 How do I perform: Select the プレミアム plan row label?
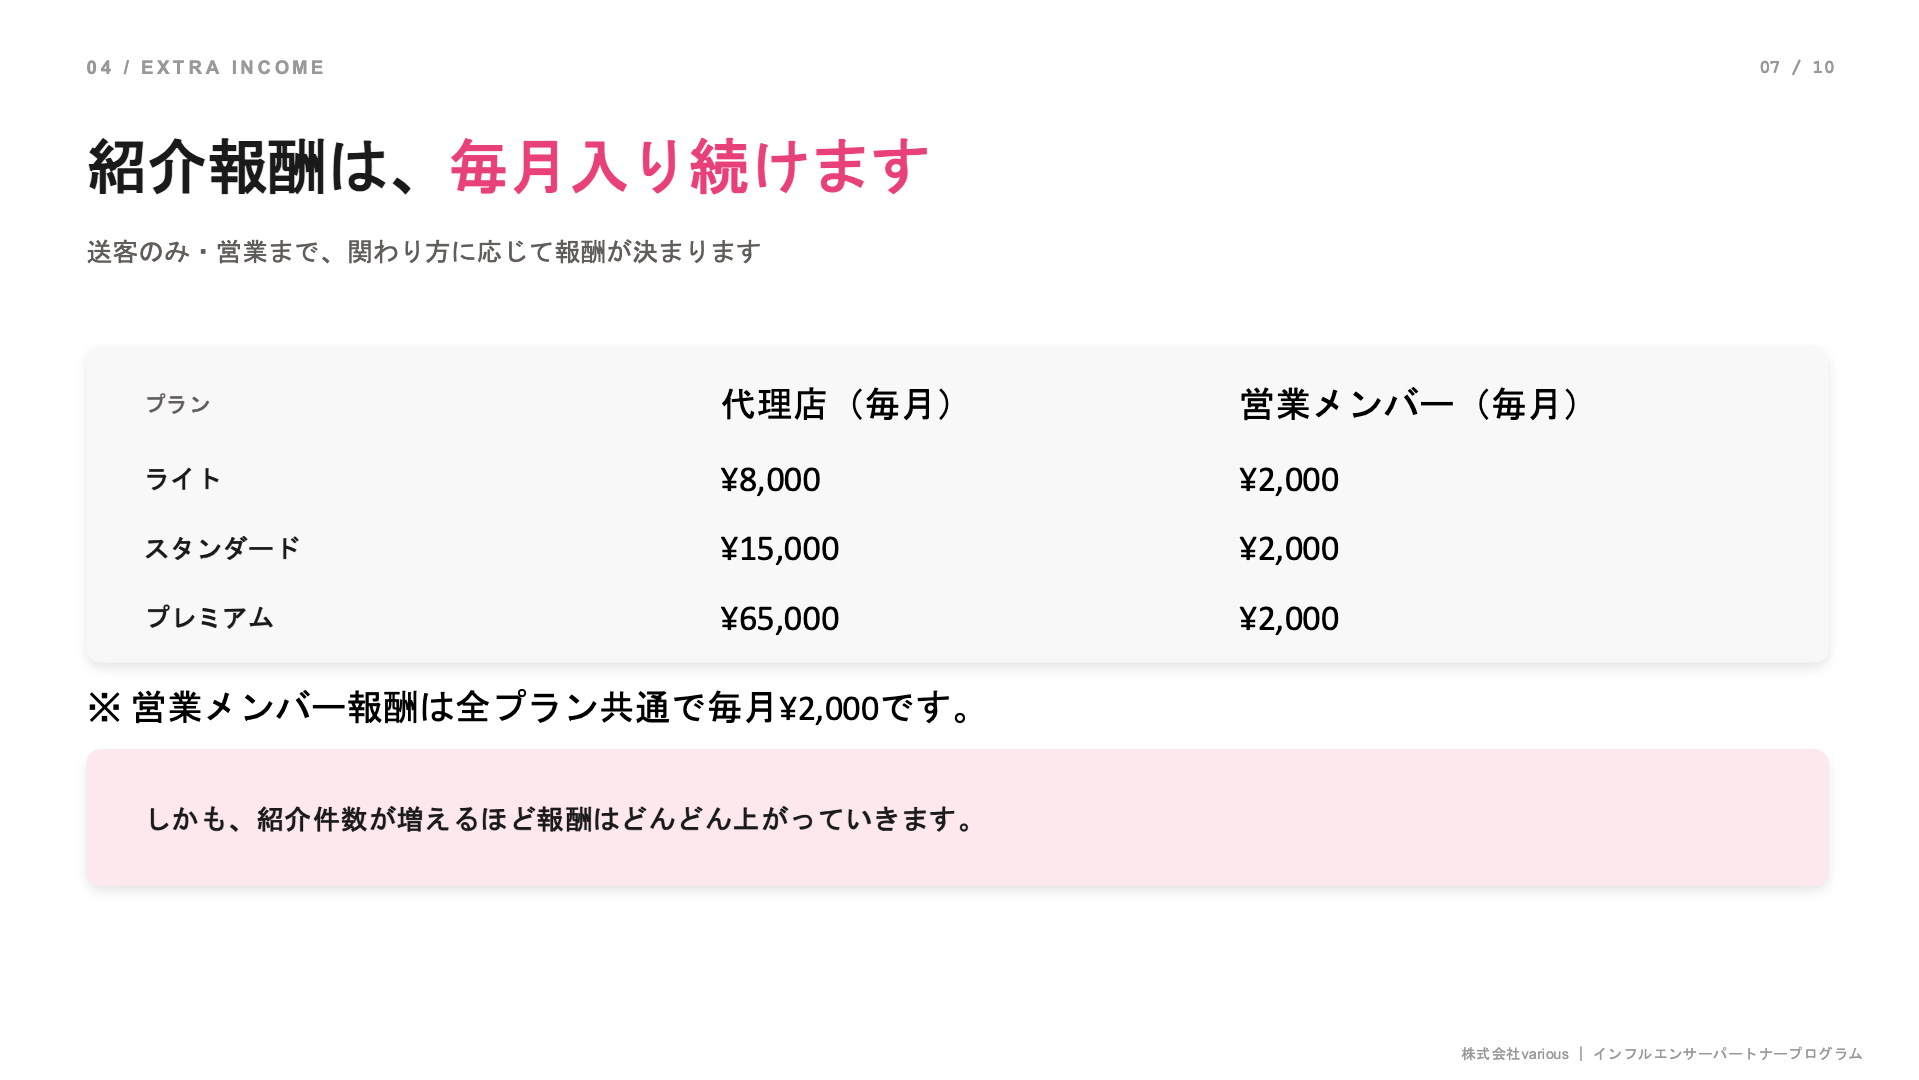[209, 618]
